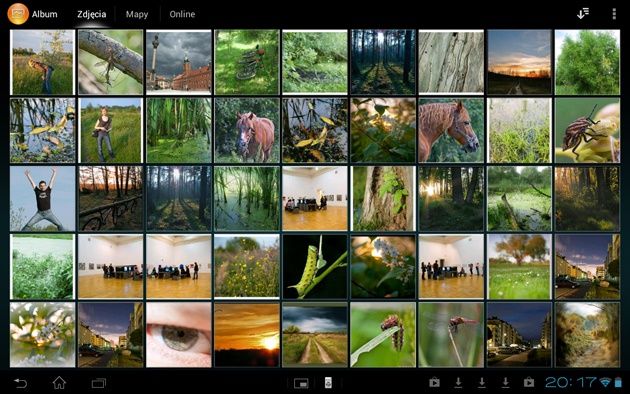Open the castle square with column photo
Image resolution: width=630 pixels, height=394 pixels.
click(179, 62)
